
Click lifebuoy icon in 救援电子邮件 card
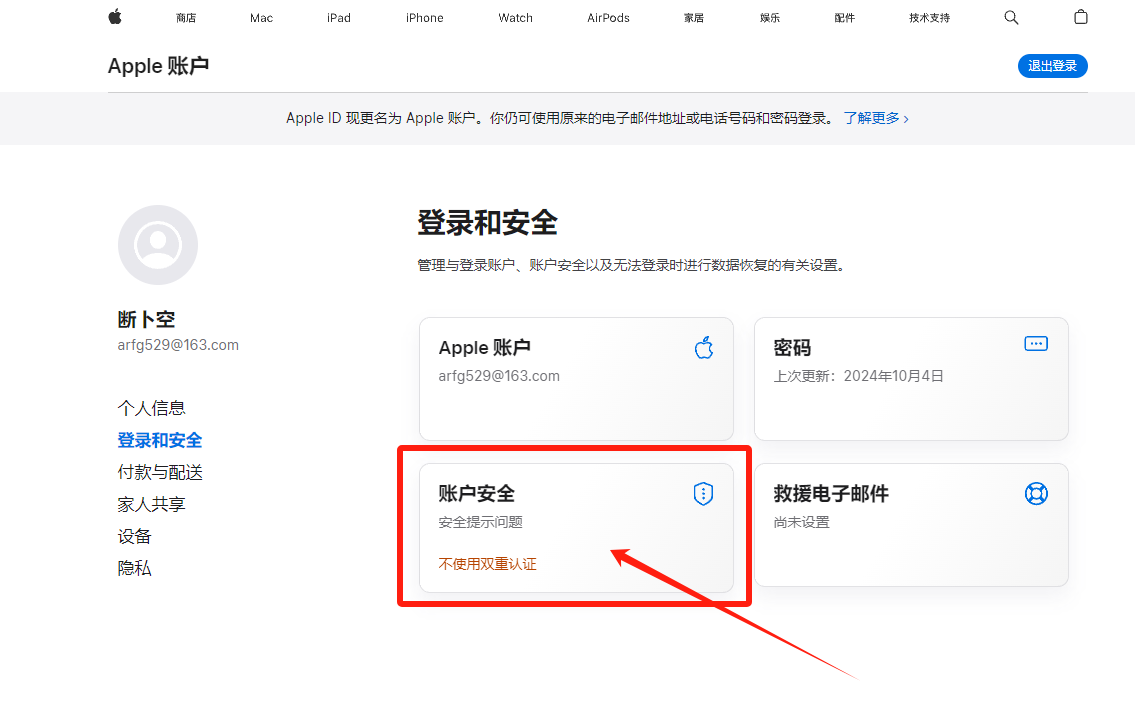point(1036,493)
